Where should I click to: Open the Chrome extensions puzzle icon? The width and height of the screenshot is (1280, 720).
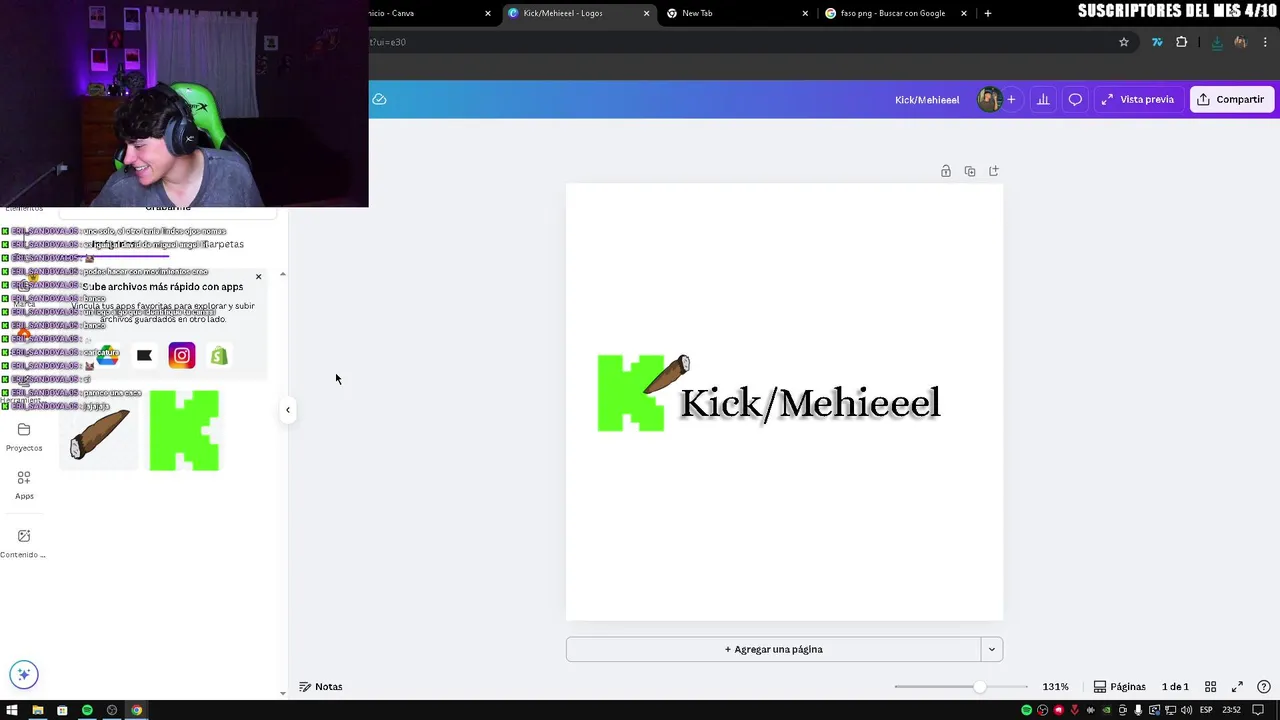point(1181,42)
